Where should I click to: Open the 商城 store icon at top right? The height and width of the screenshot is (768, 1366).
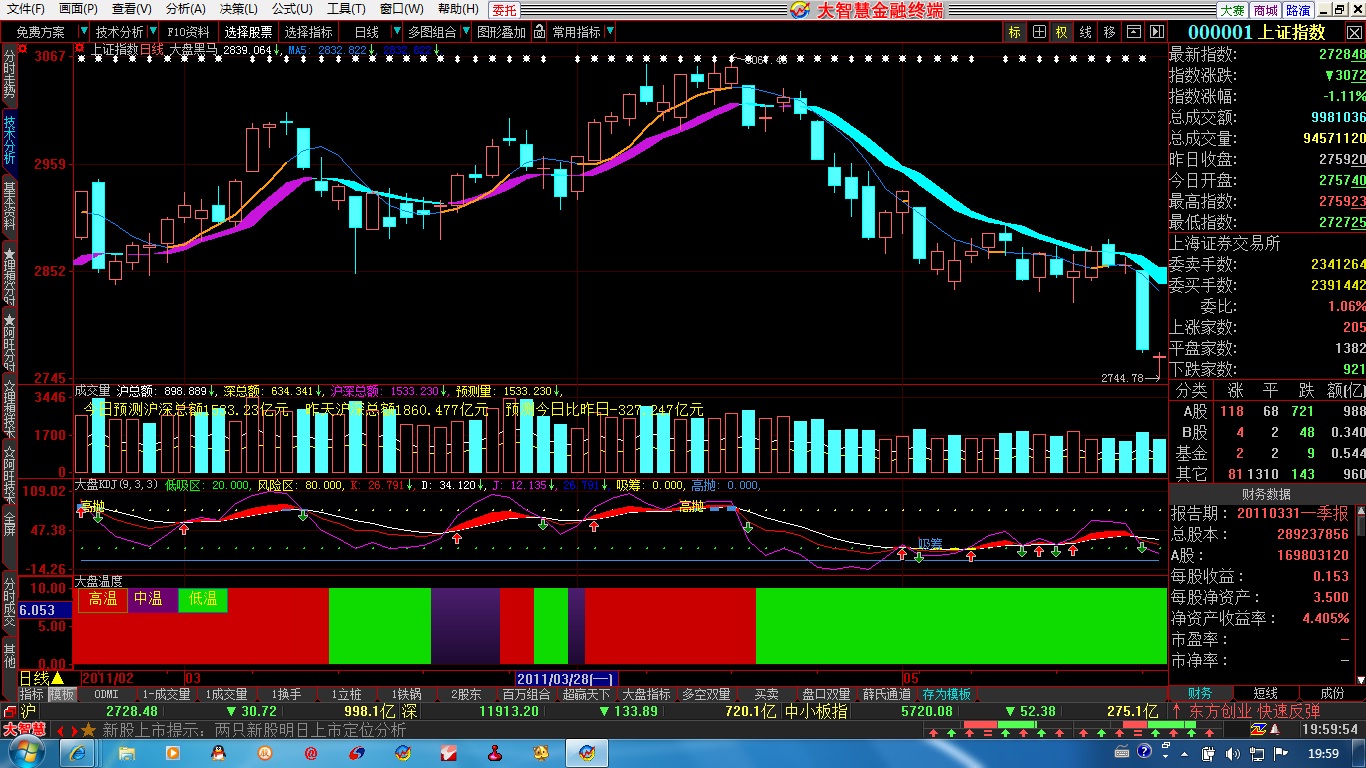(1265, 10)
